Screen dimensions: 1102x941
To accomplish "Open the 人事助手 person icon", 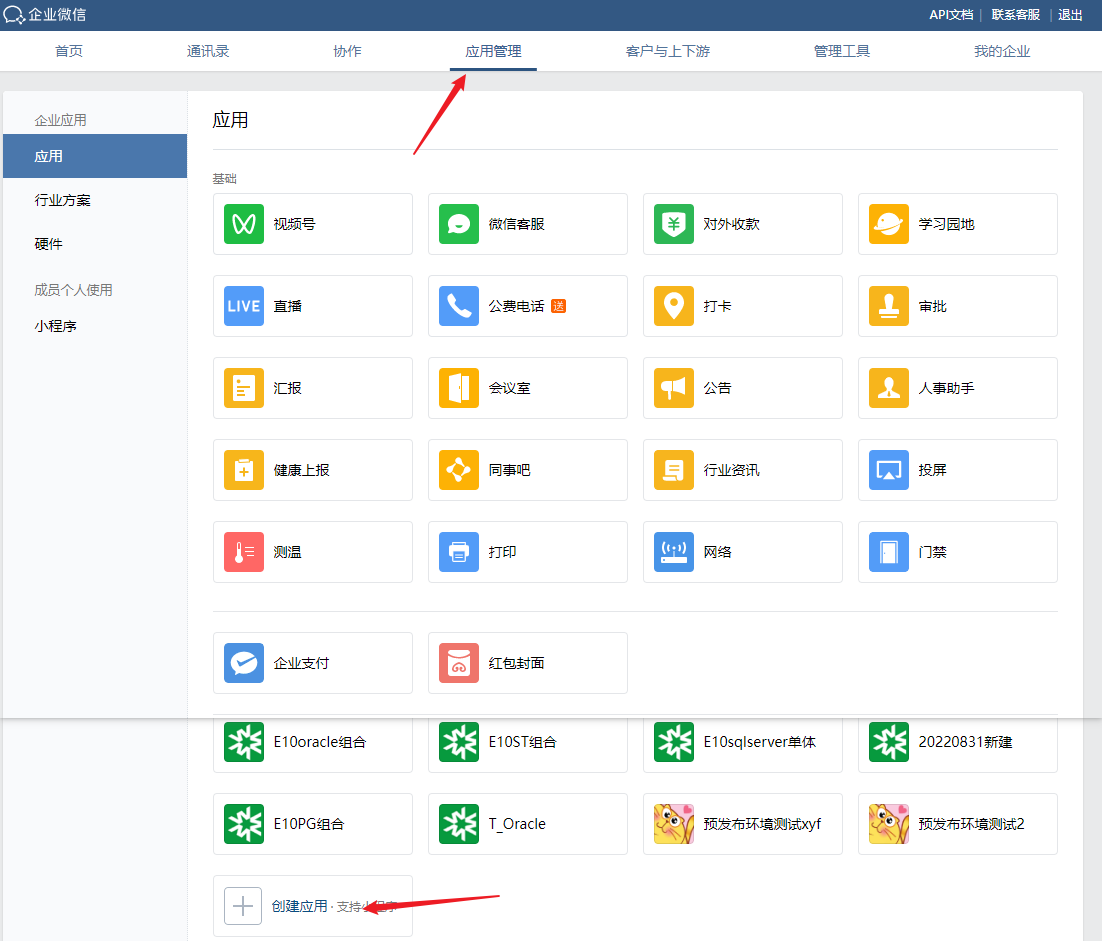I will (x=889, y=388).
